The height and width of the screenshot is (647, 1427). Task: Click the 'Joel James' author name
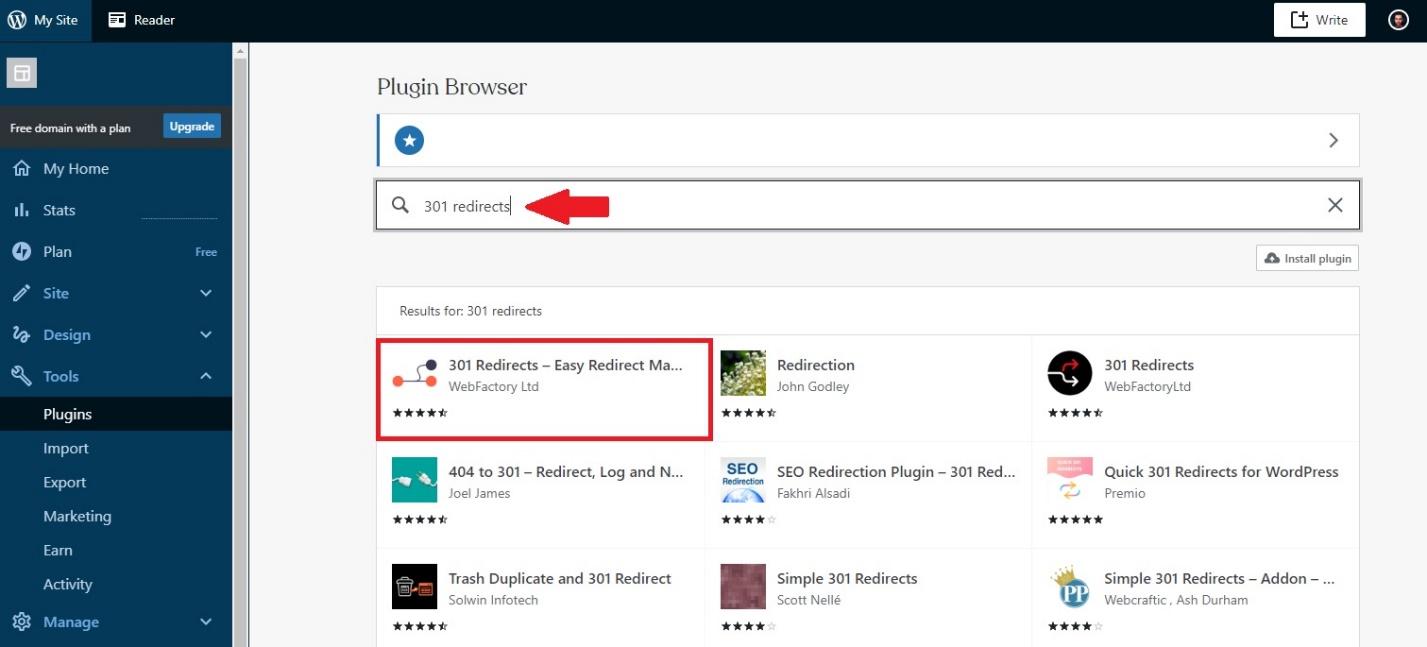(479, 493)
